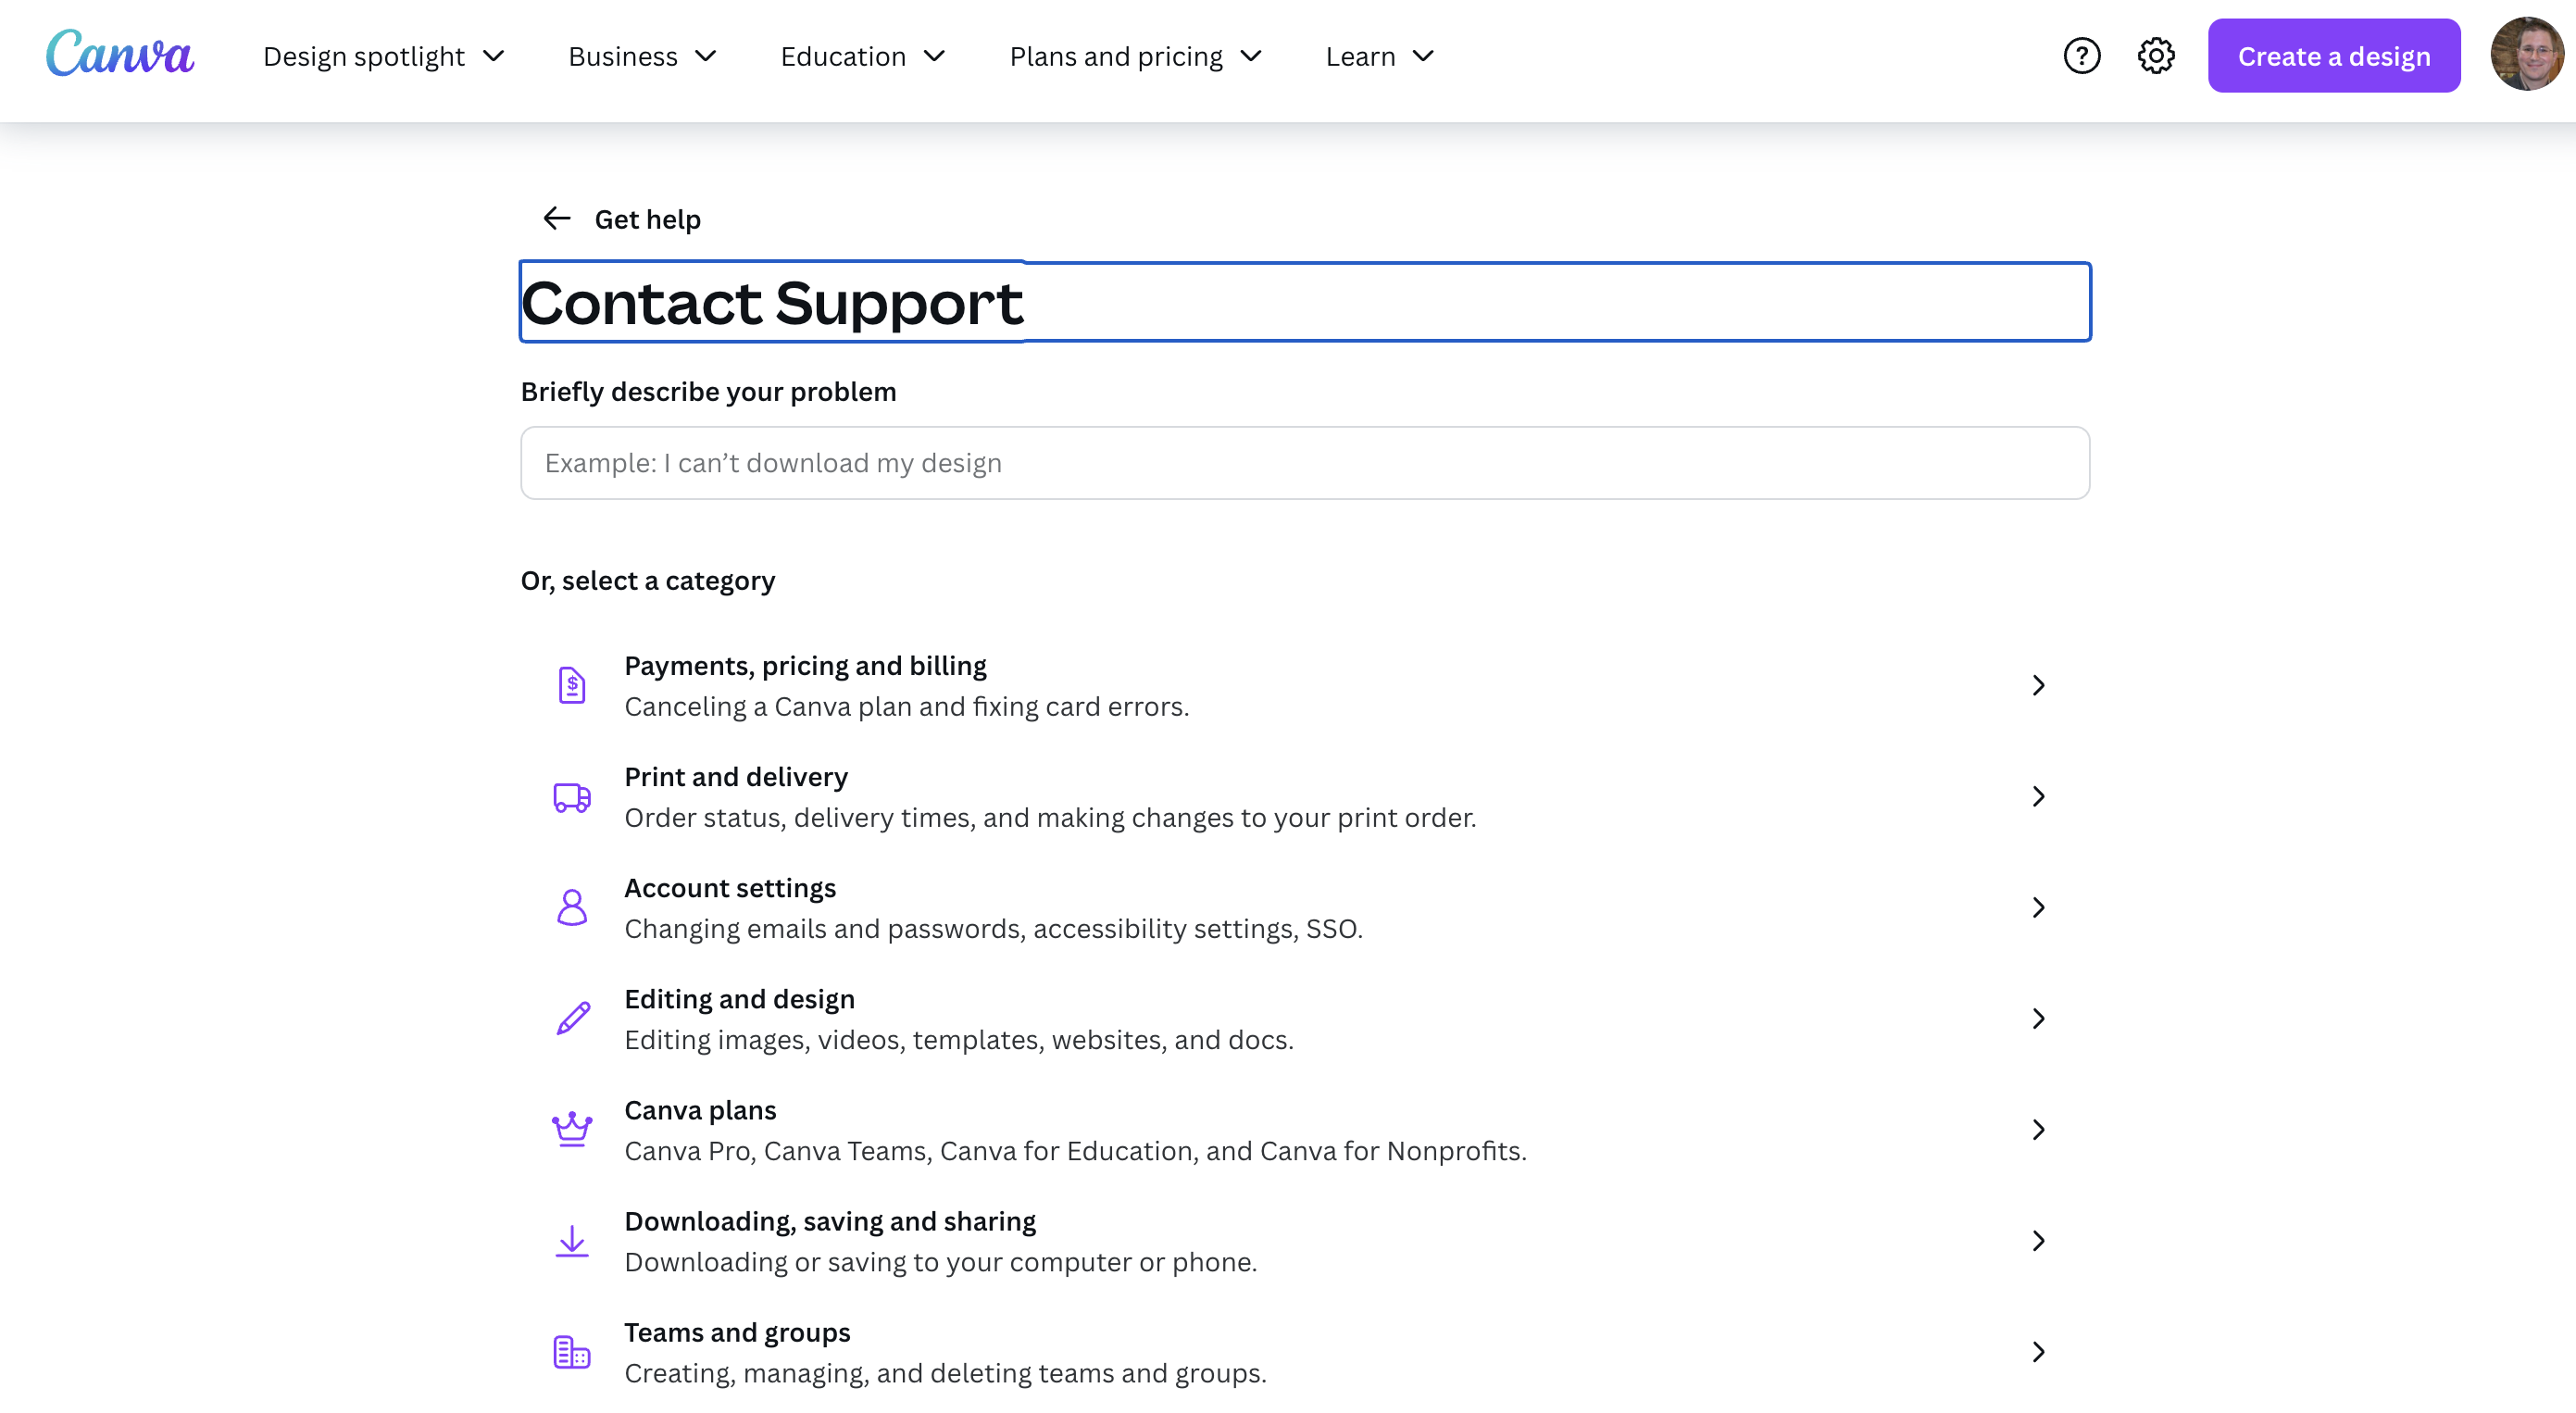Expand the Design spotlight menu
The image size is (2576, 1413).
point(384,56)
